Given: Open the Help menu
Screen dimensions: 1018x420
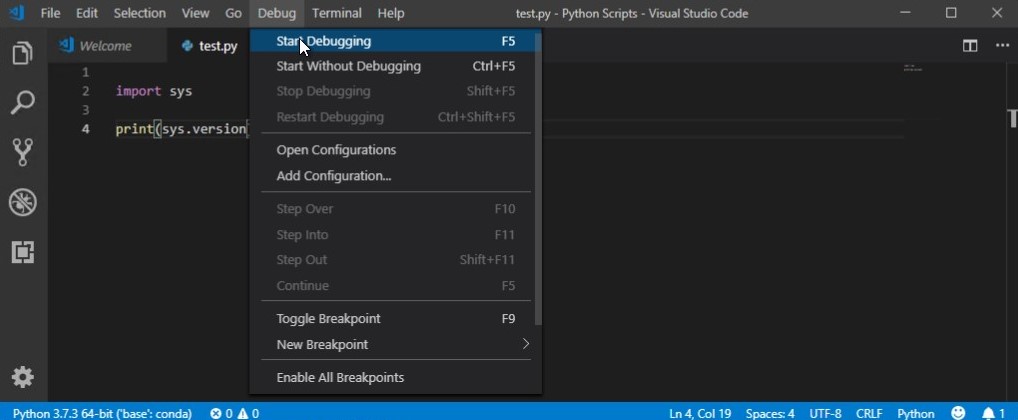Looking at the screenshot, I should 391,13.
